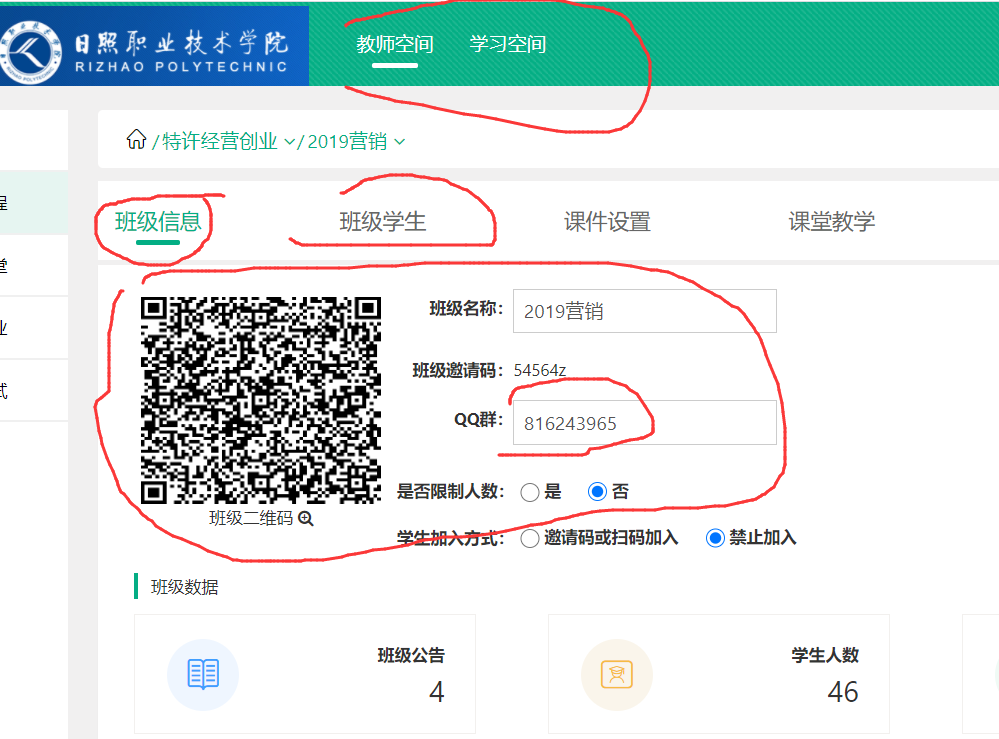This screenshot has height=739, width=999.
Task: Open 教师空间 in top navigation
Action: 394,44
